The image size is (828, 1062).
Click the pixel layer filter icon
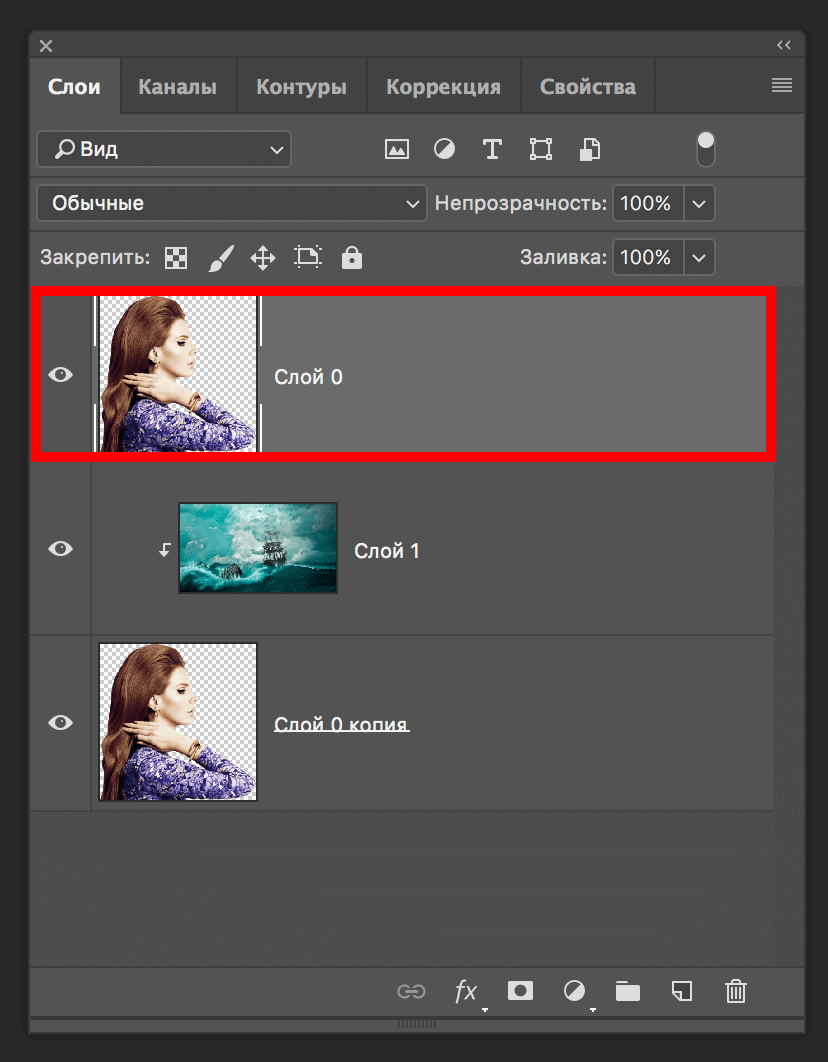click(x=397, y=150)
